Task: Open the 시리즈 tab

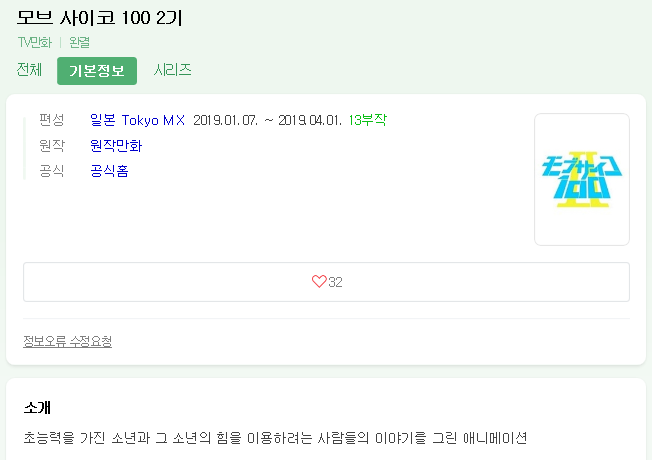Action: click(x=172, y=70)
